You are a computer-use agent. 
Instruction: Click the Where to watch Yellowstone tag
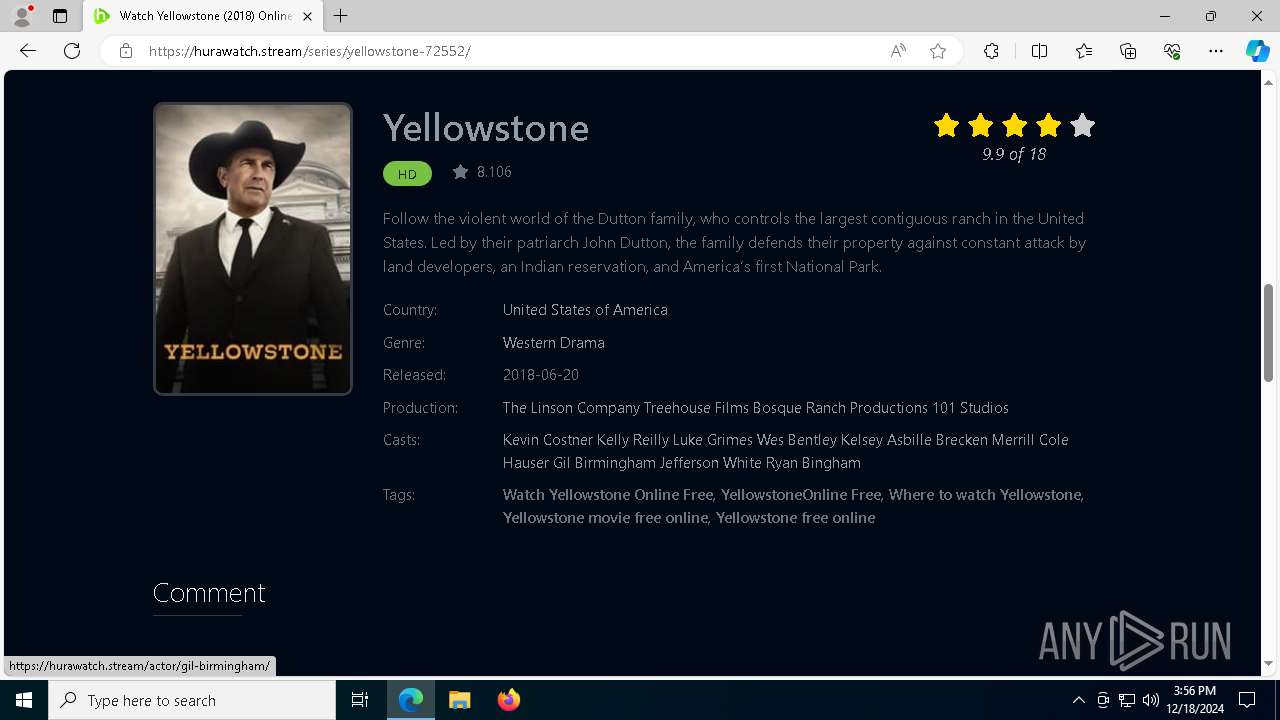pos(985,495)
